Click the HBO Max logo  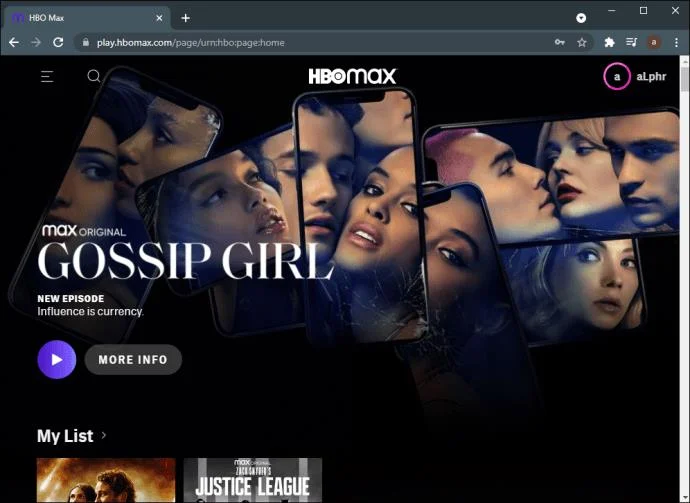[x=352, y=76]
